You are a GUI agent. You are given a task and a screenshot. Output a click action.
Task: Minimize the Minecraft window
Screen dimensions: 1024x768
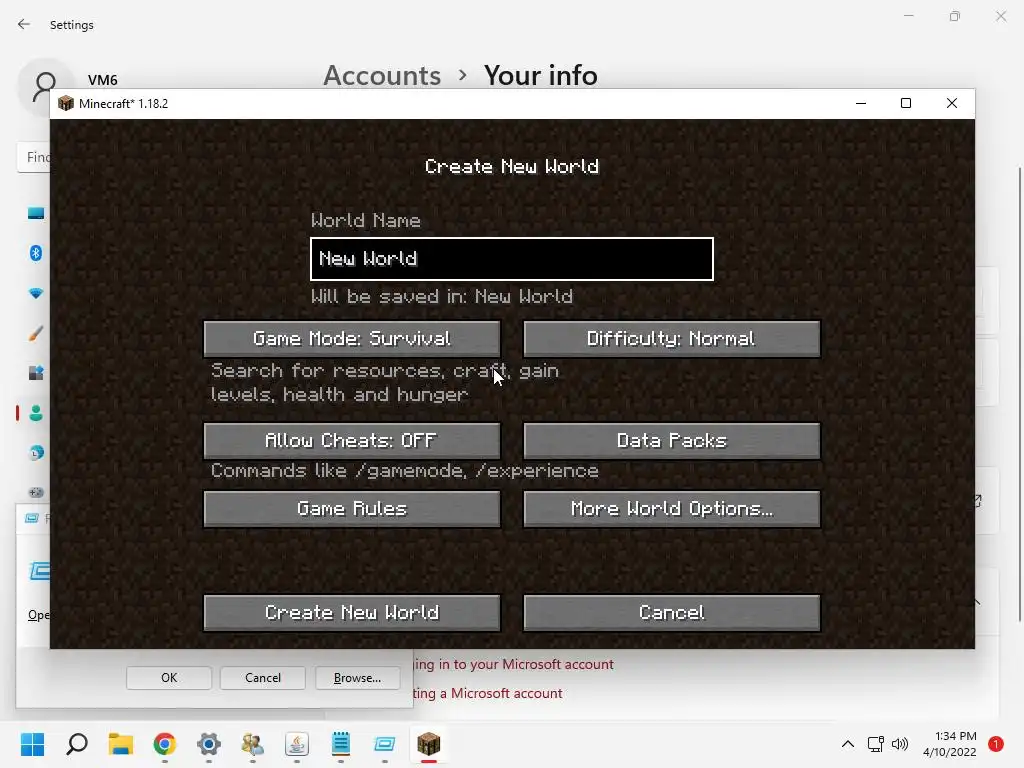coord(861,103)
